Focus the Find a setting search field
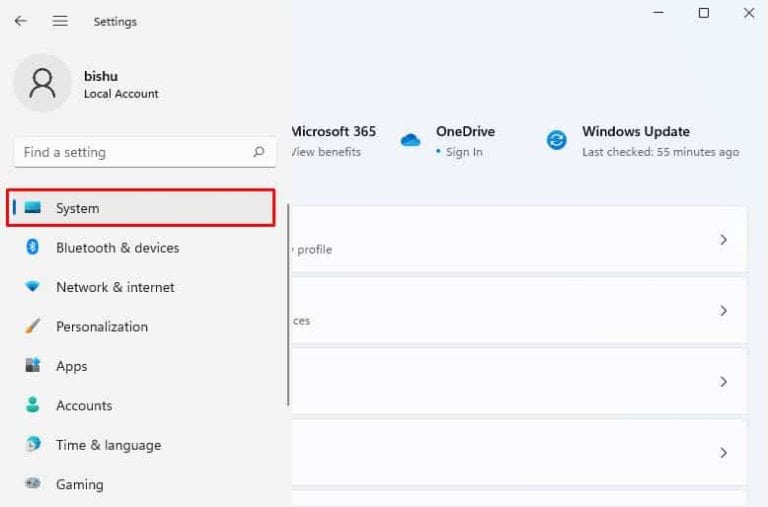This screenshot has width=768, height=507. tap(130, 152)
